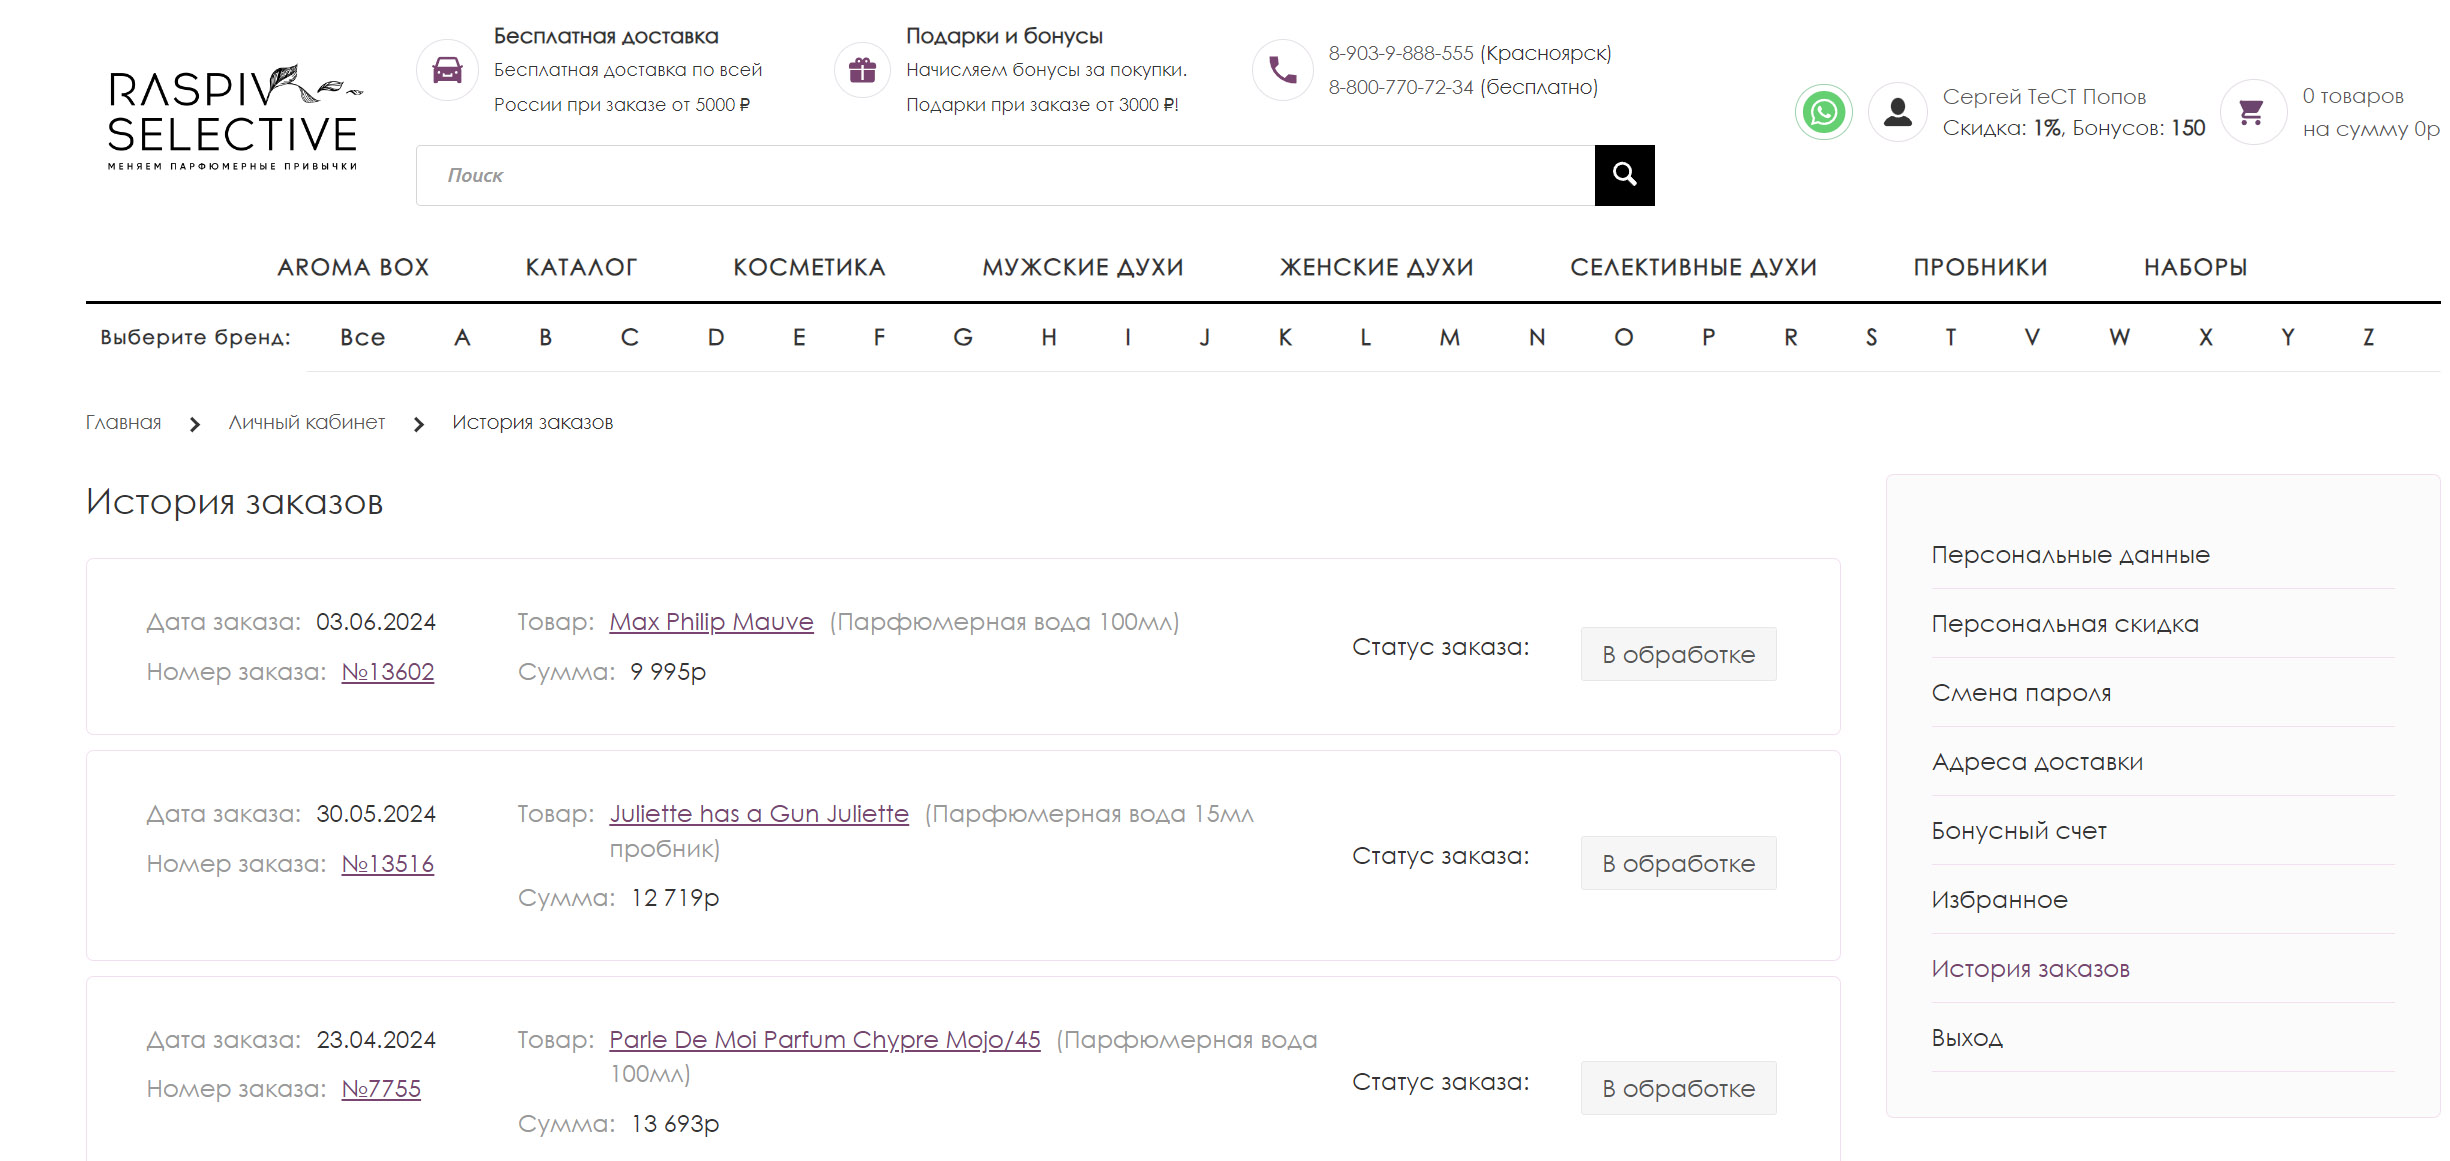
Task: Filter brands by letter G
Action: pyautogui.click(x=963, y=338)
